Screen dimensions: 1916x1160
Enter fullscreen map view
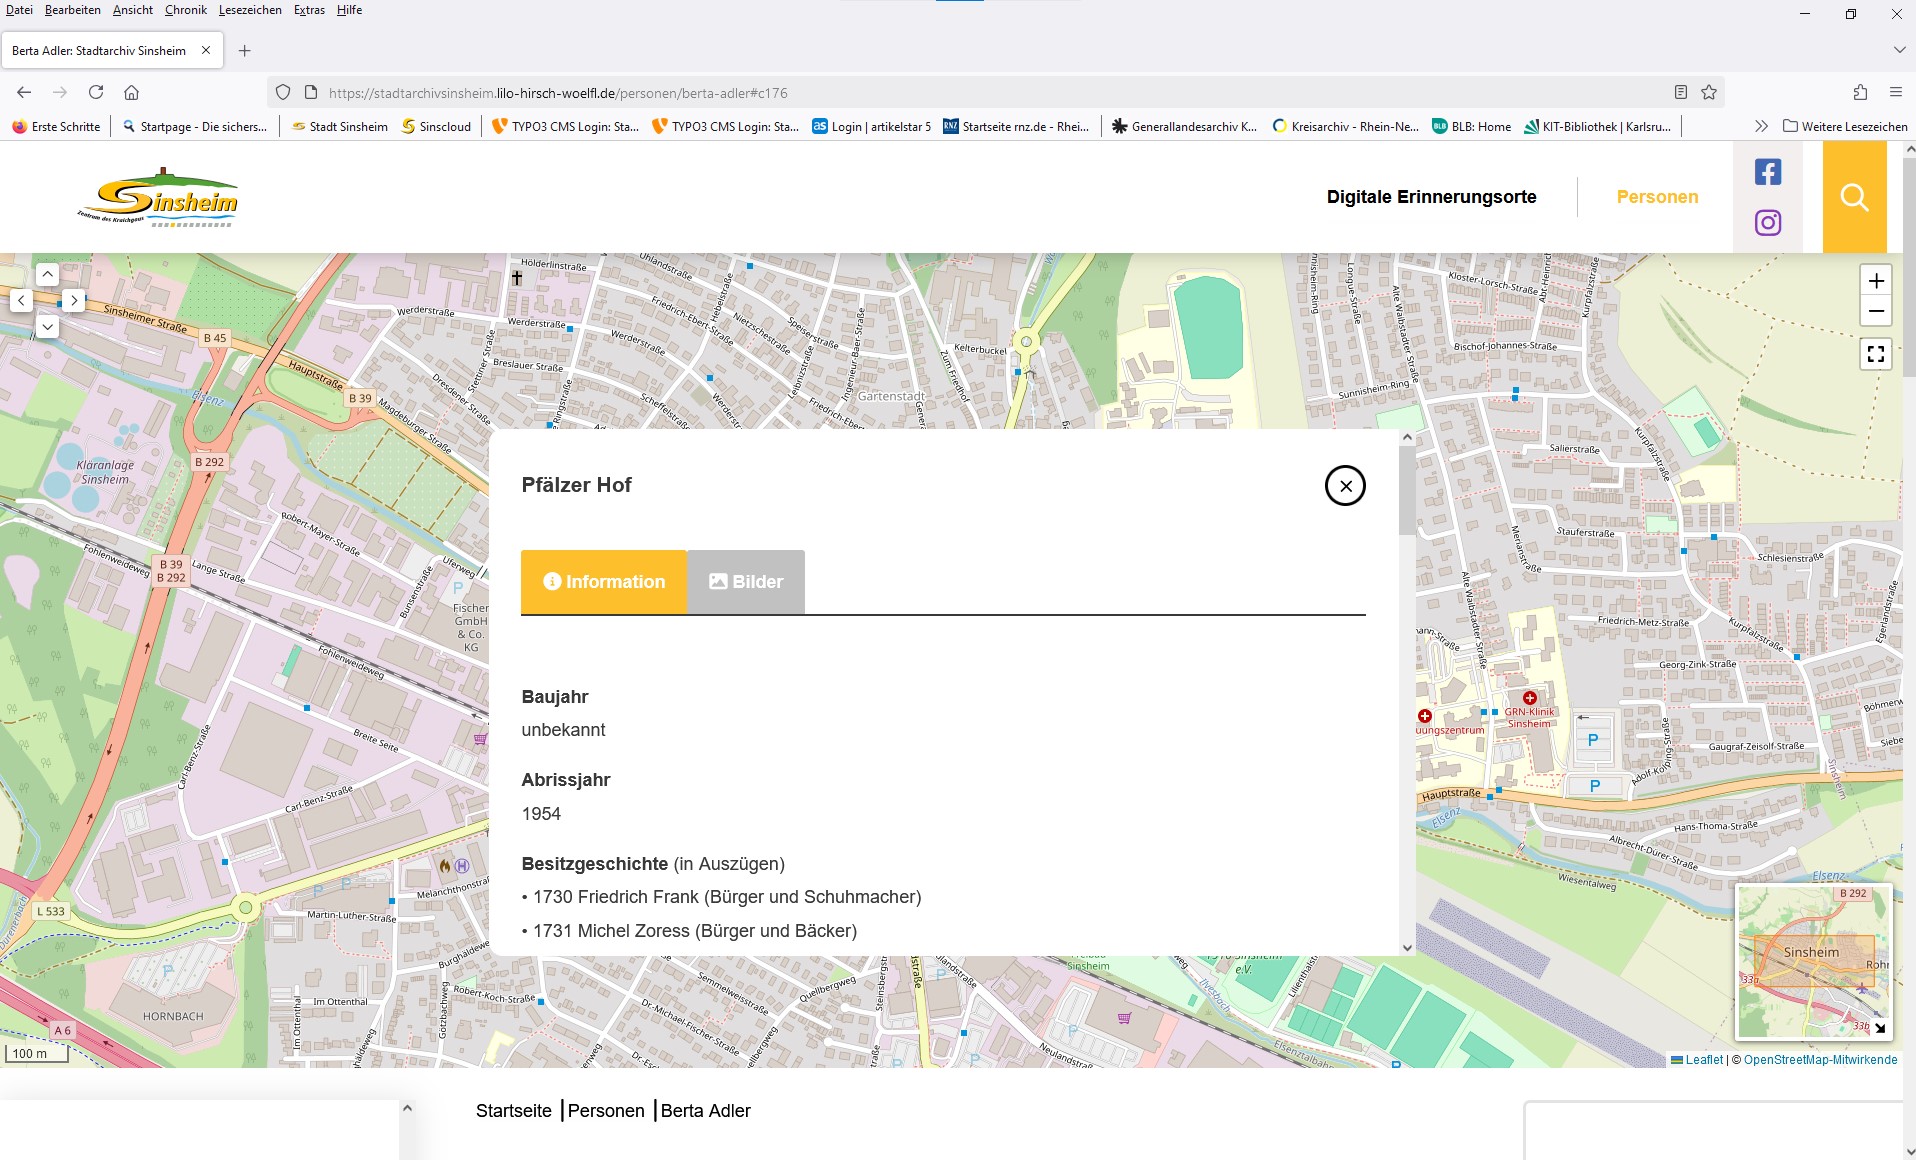tap(1875, 354)
